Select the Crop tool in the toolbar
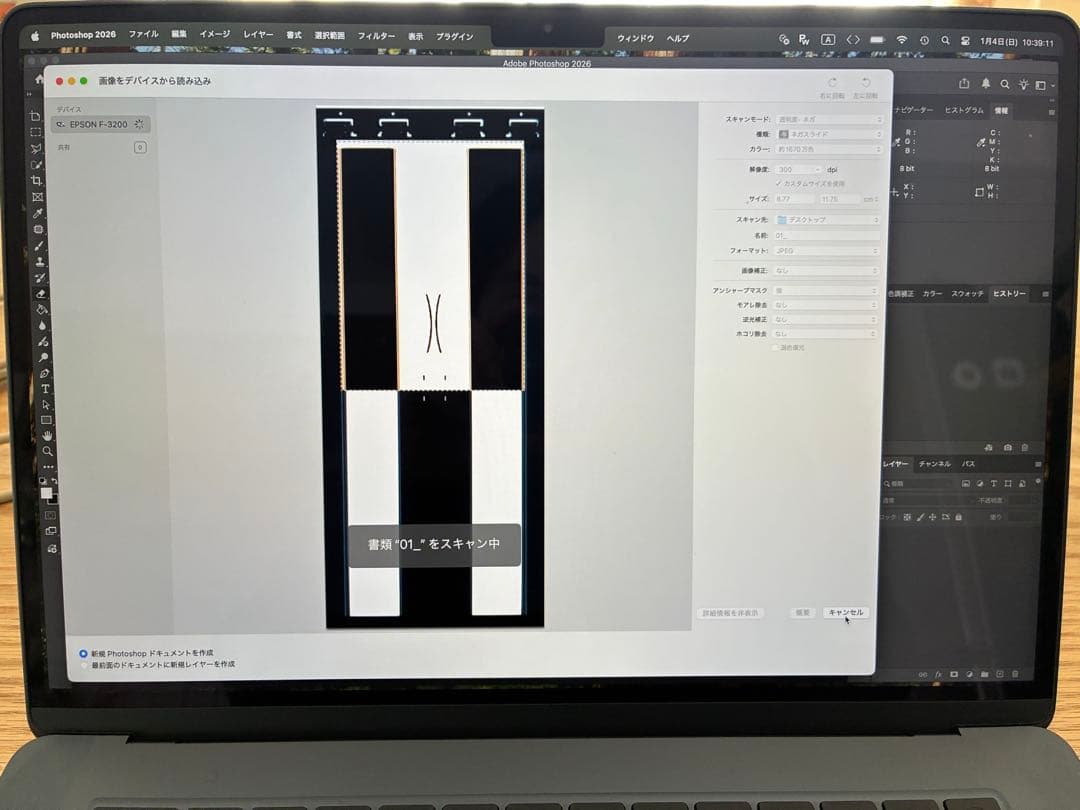Viewport: 1080px width, 810px height. 42,179
